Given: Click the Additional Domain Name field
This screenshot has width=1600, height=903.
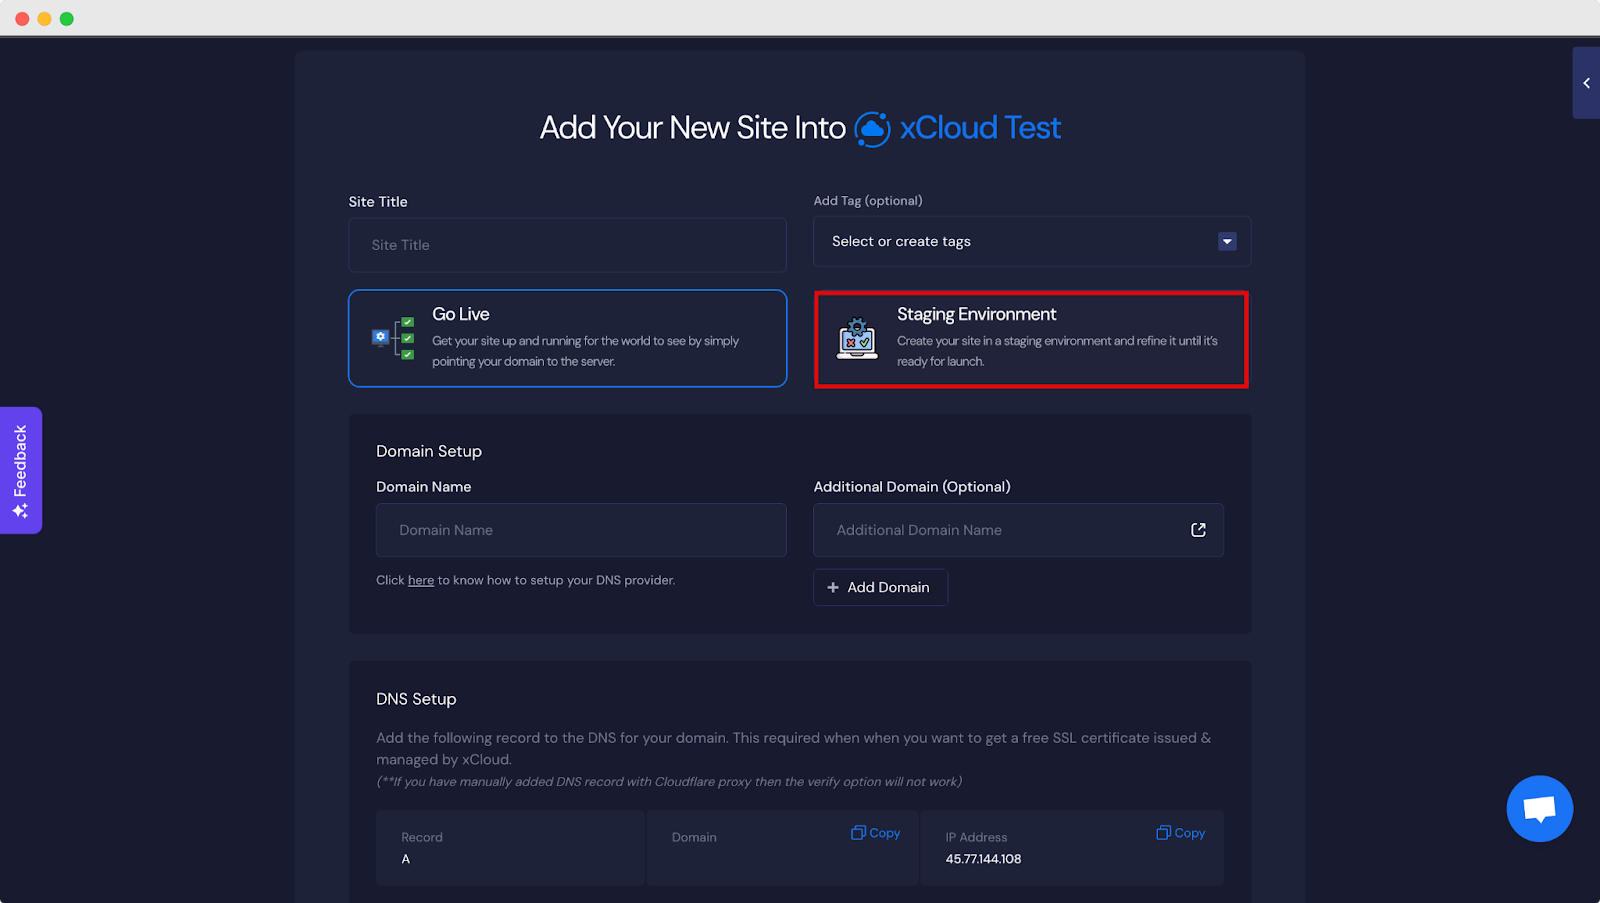Looking at the screenshot, I should click(1018, 530).
